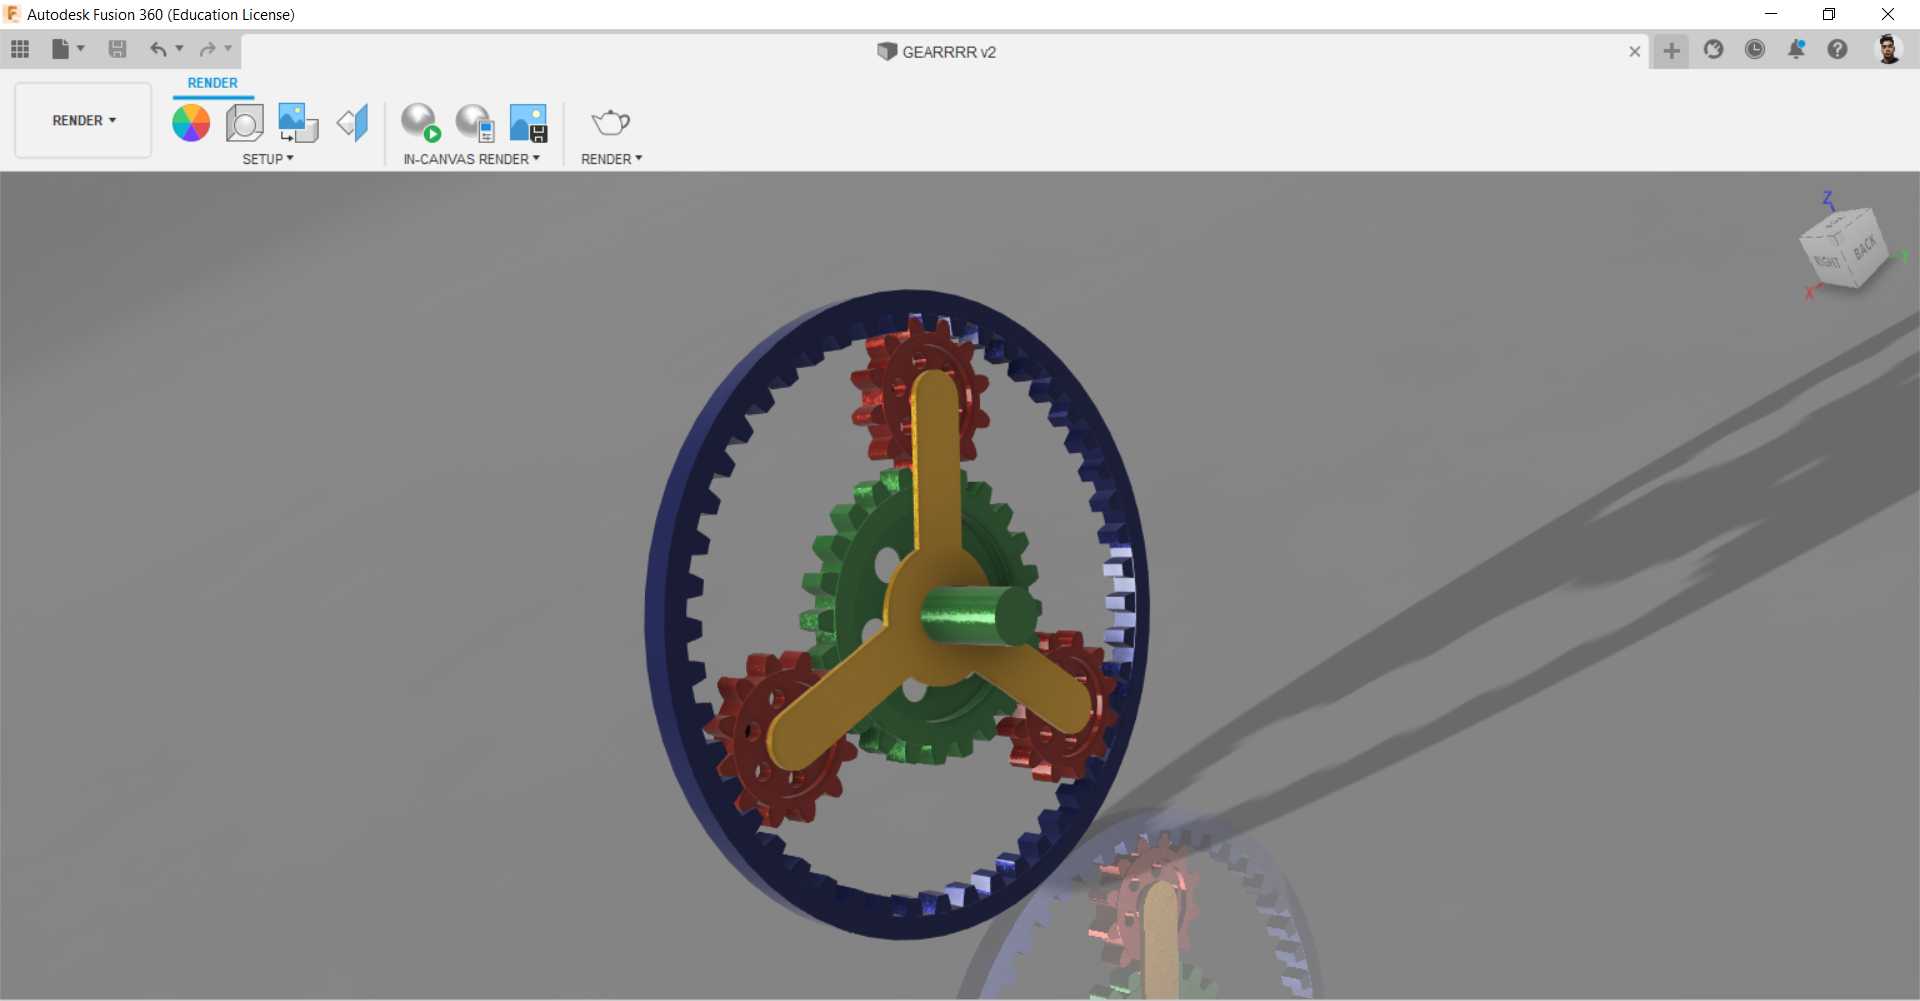The width and height of the screenshot is (1920, 1001).
Task: Expand the redo history arrow
Action: coord(228,48)
